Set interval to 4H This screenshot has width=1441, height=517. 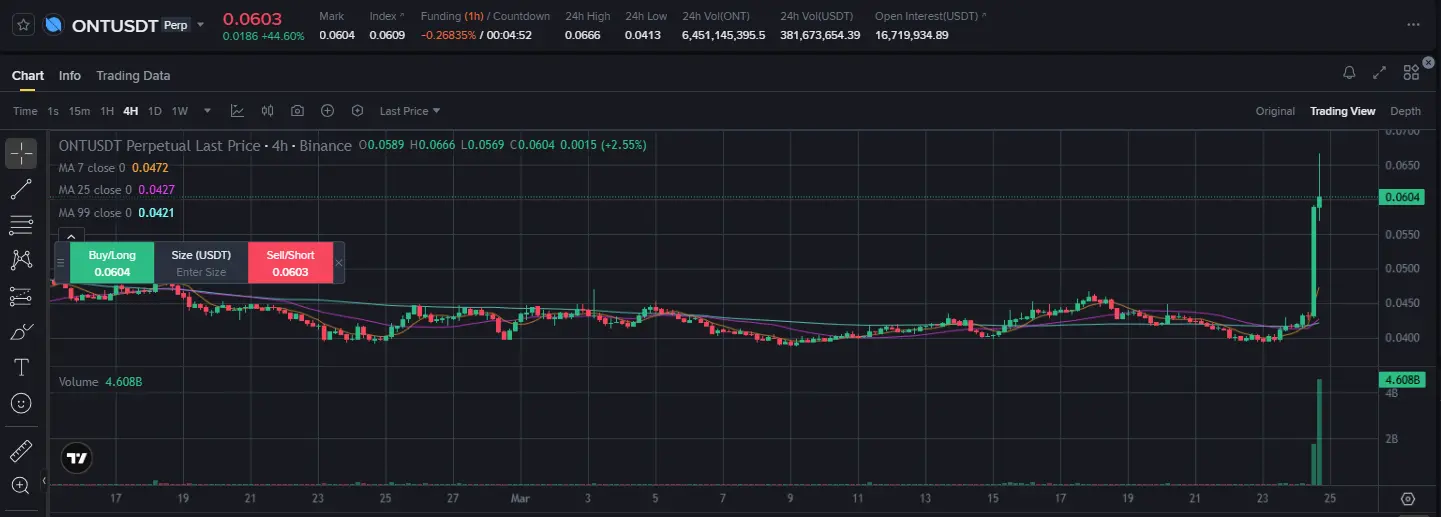(131, 111)
